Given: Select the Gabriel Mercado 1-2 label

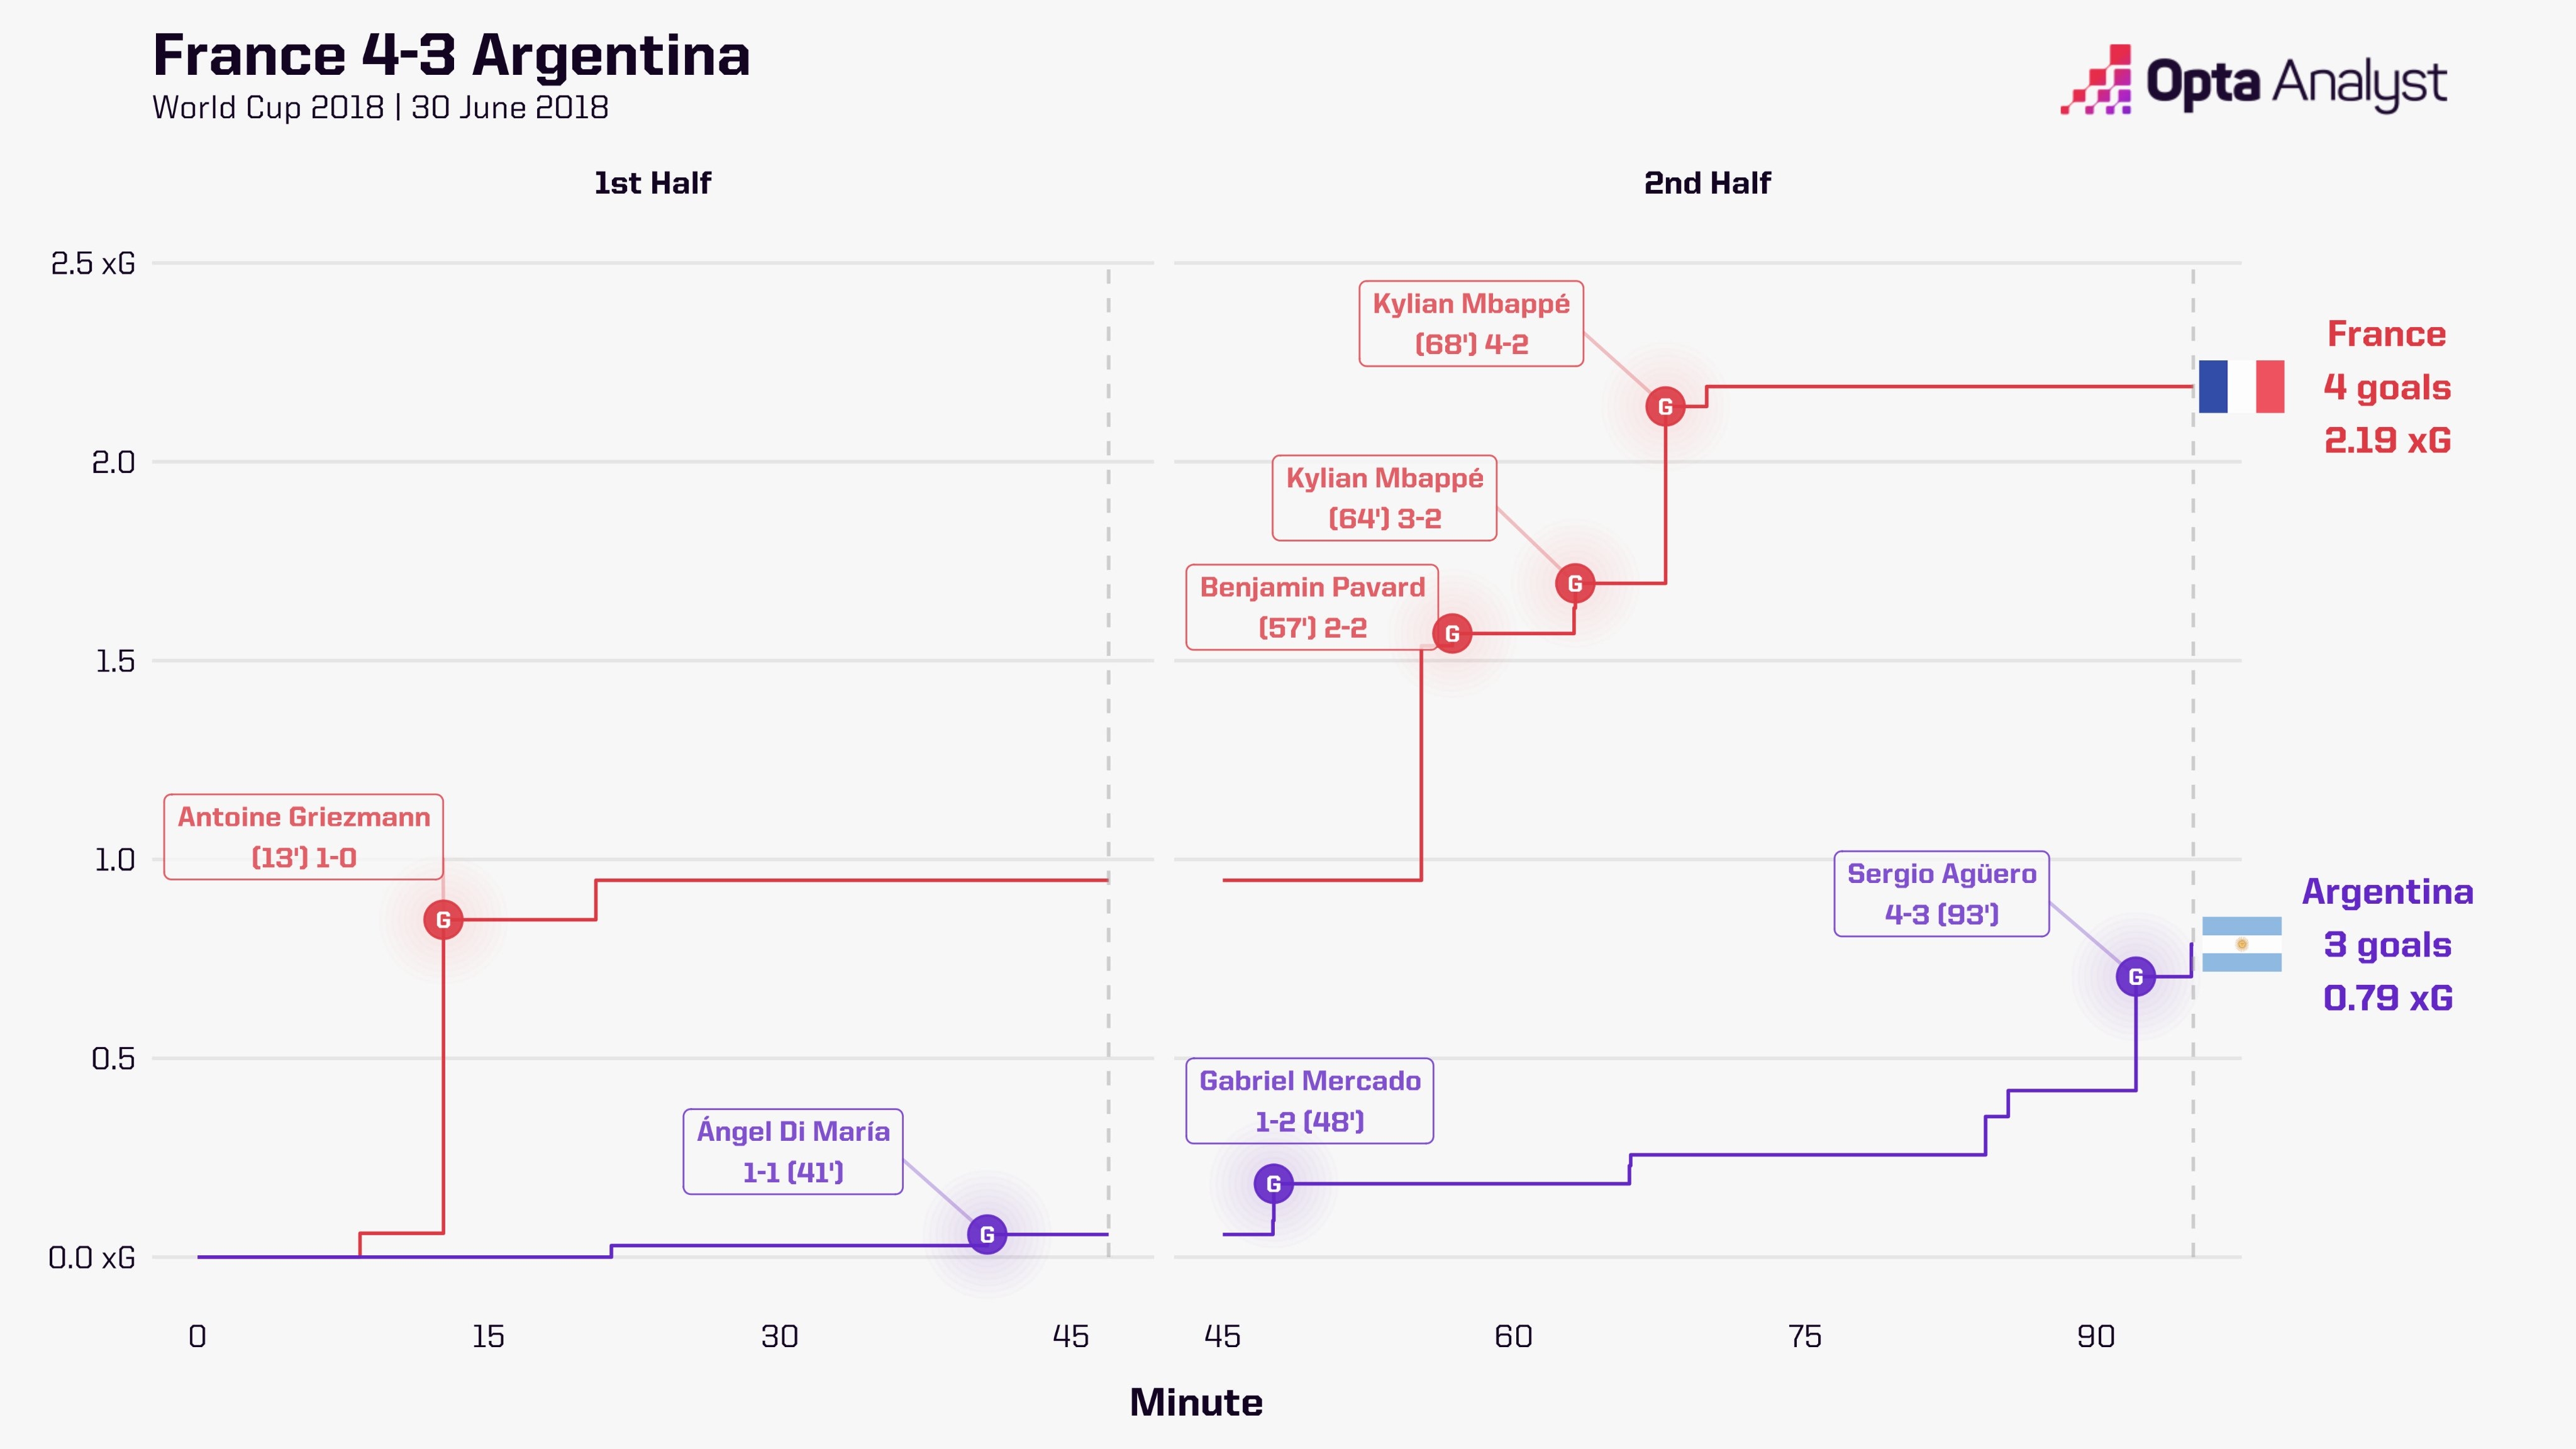Looking at the screenshot, I should coord(1310,1101).
